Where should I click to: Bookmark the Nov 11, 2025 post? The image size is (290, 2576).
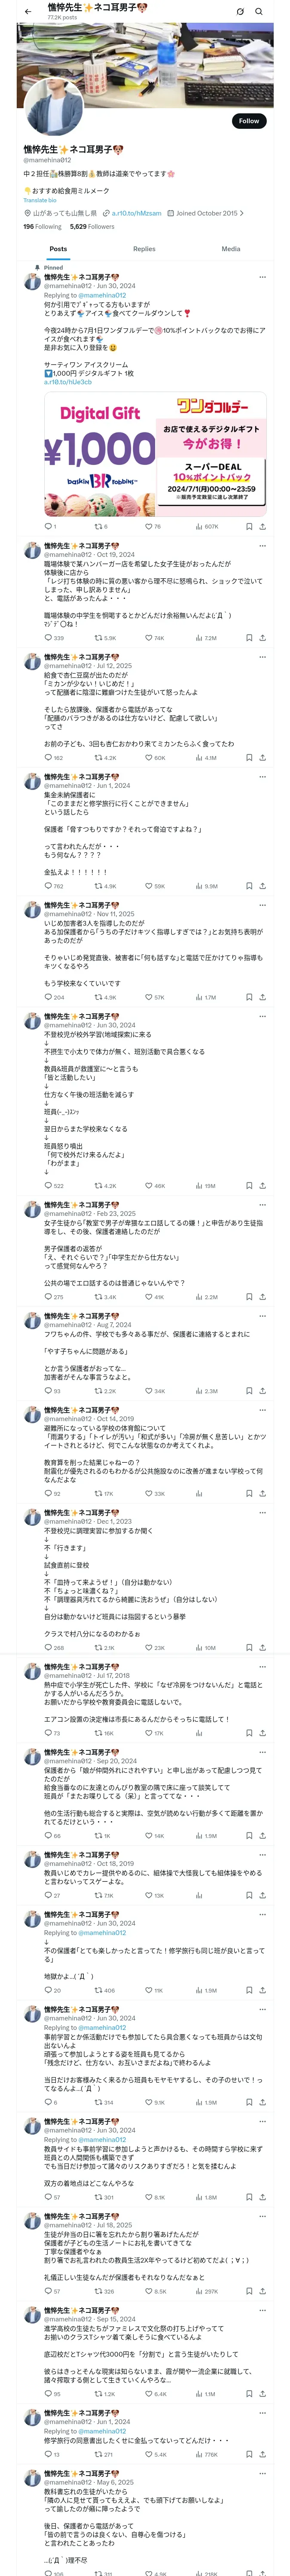pyautogui.click(x=248, y=997)
